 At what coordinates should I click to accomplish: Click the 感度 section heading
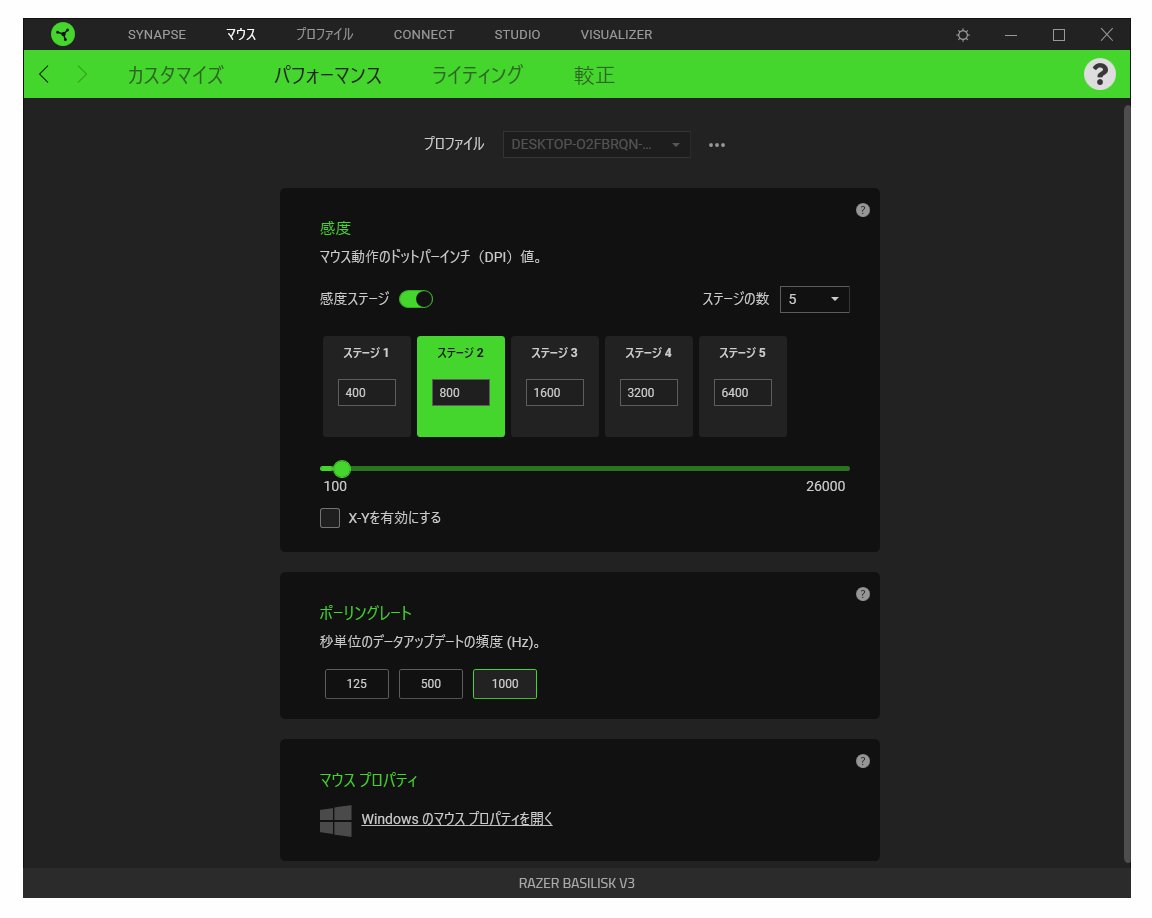(x=335, y=228)
